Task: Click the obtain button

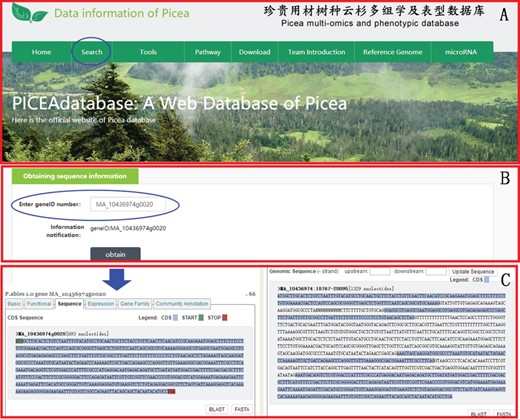Action: coord(115,254)
